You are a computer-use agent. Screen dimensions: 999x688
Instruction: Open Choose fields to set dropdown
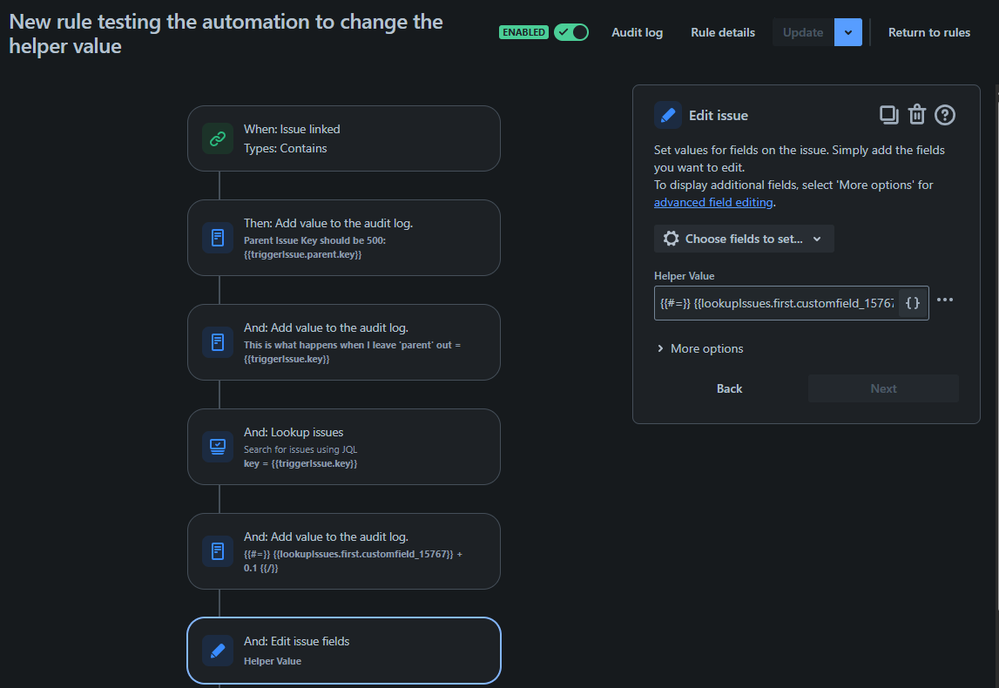point(744,239)
